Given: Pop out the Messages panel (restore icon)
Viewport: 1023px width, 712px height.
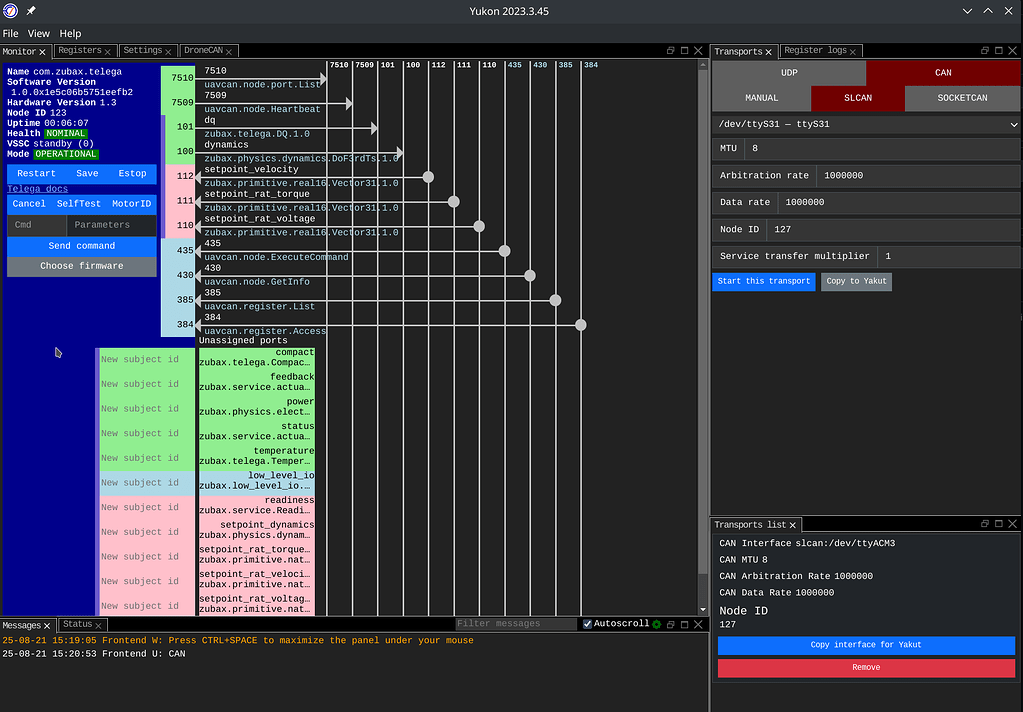Looking at the screenshot, I should 670,624.
